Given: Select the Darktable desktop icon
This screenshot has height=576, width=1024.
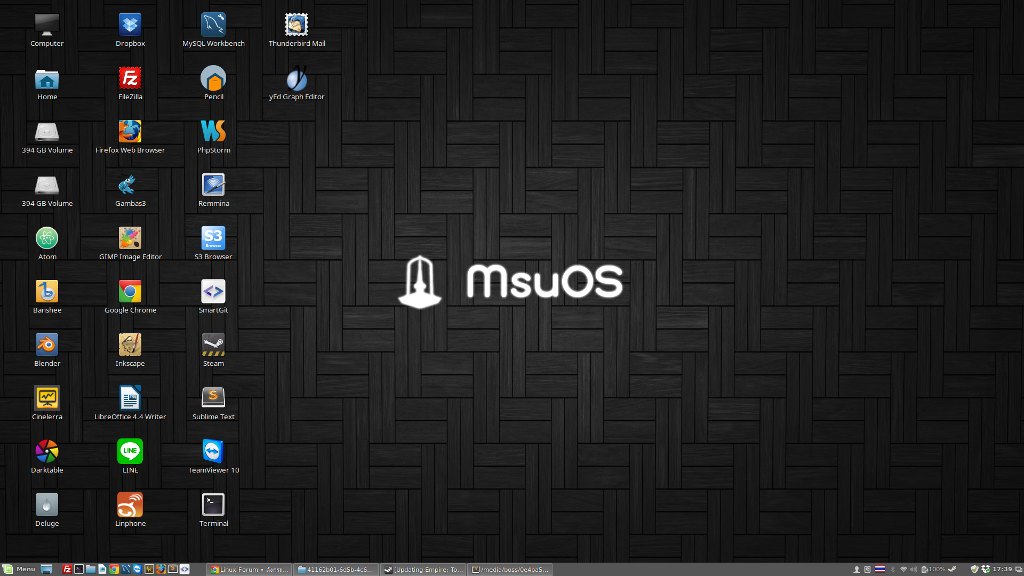Looking at the screenshot, I should (47, 451).
